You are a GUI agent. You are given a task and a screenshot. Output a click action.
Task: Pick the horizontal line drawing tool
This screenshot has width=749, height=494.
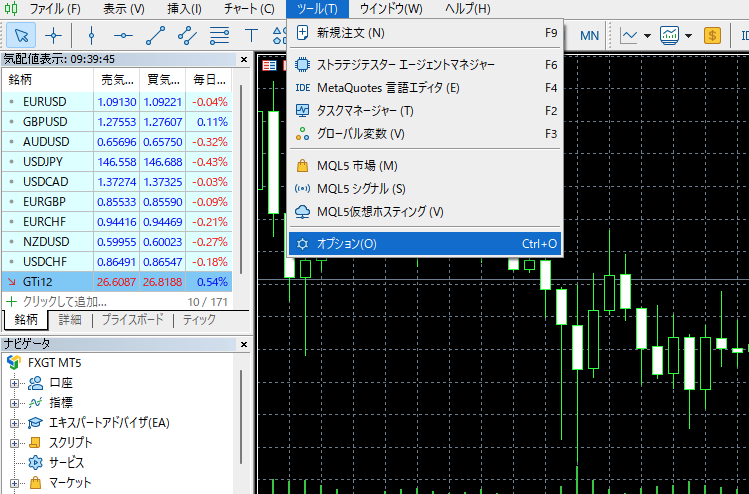(123, 36)
